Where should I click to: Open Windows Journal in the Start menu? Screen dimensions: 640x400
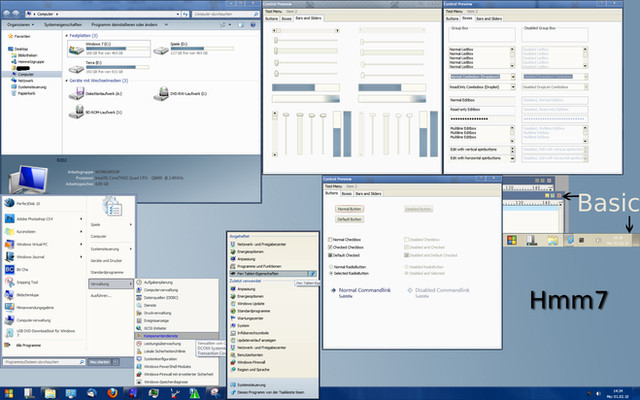pyautogui.click(x=42, y=257)
